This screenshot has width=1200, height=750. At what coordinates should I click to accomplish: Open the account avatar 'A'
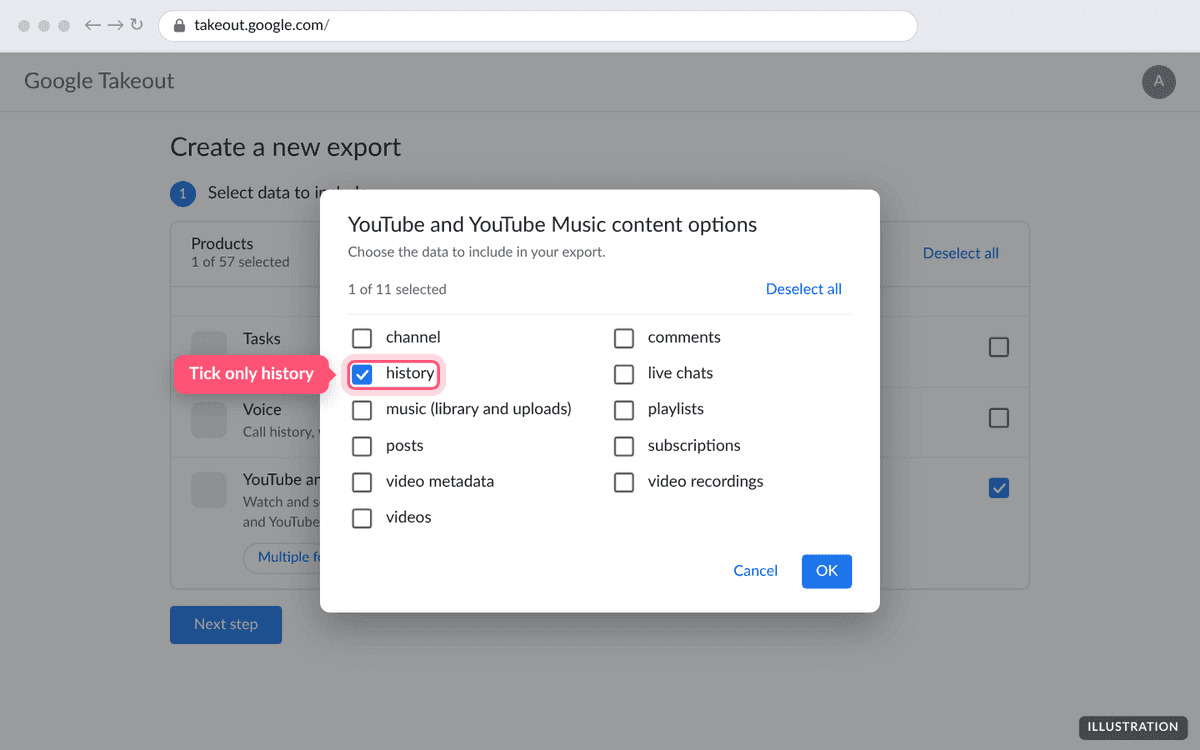[x=1159, y=81]
